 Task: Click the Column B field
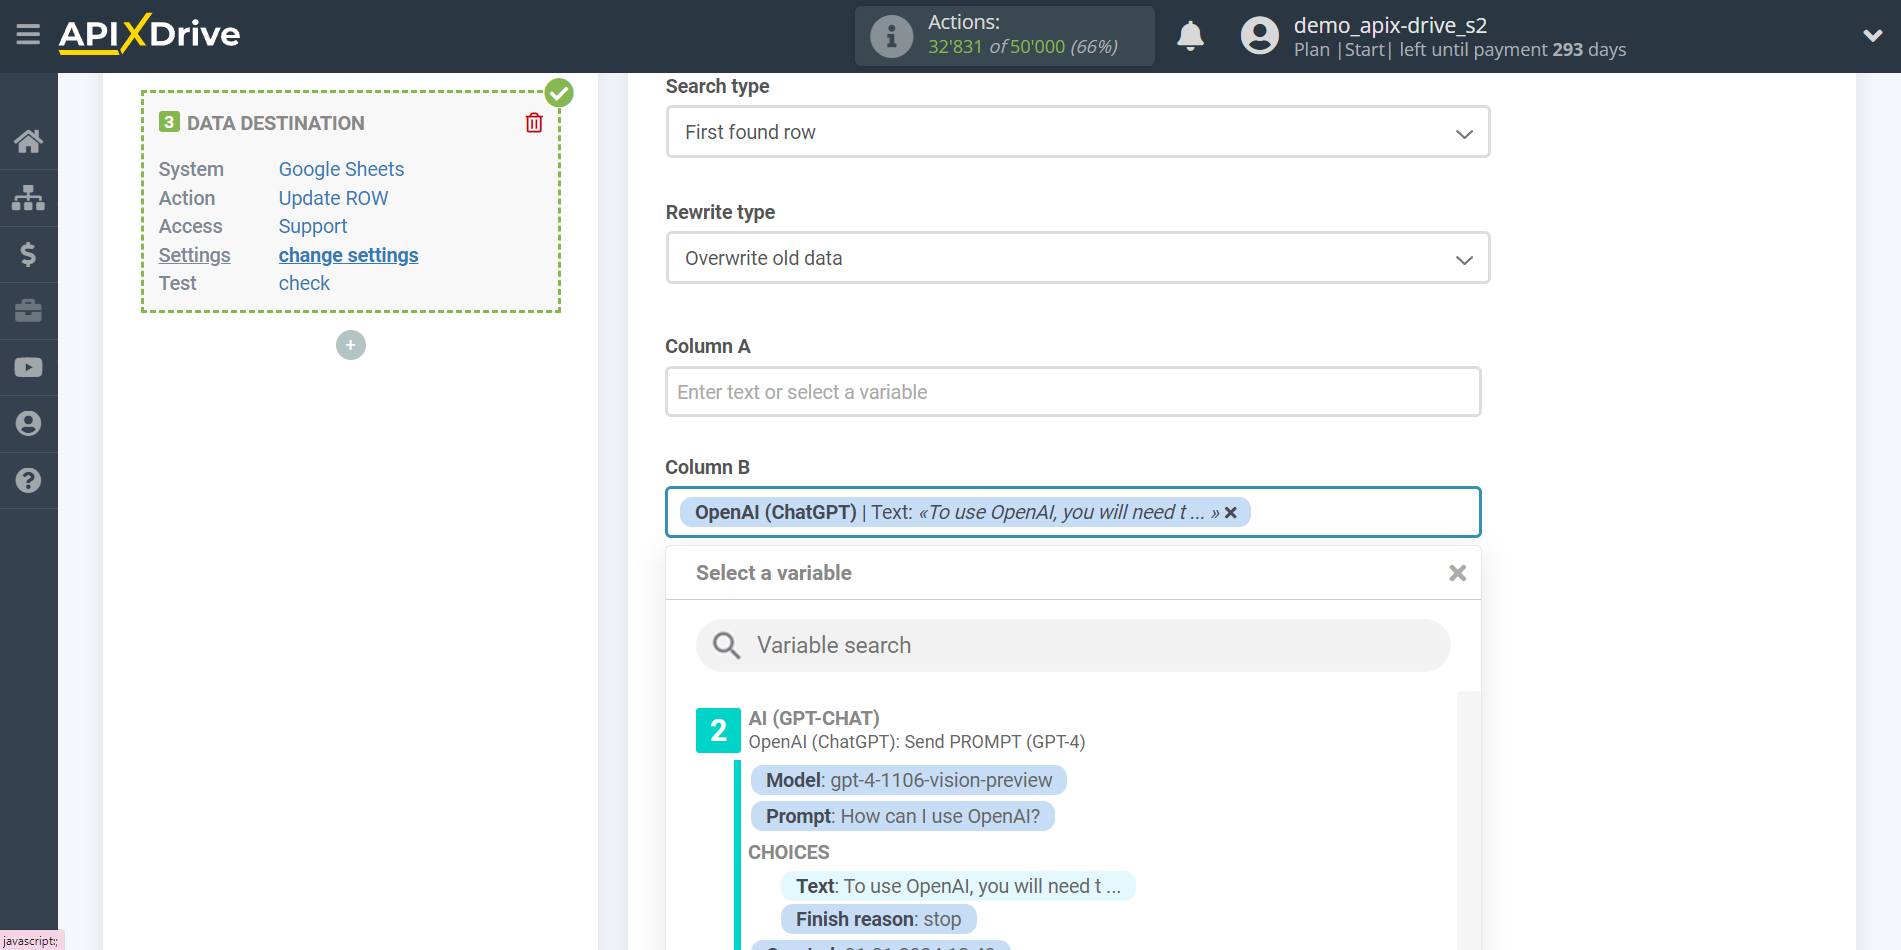coord(1073,512)
